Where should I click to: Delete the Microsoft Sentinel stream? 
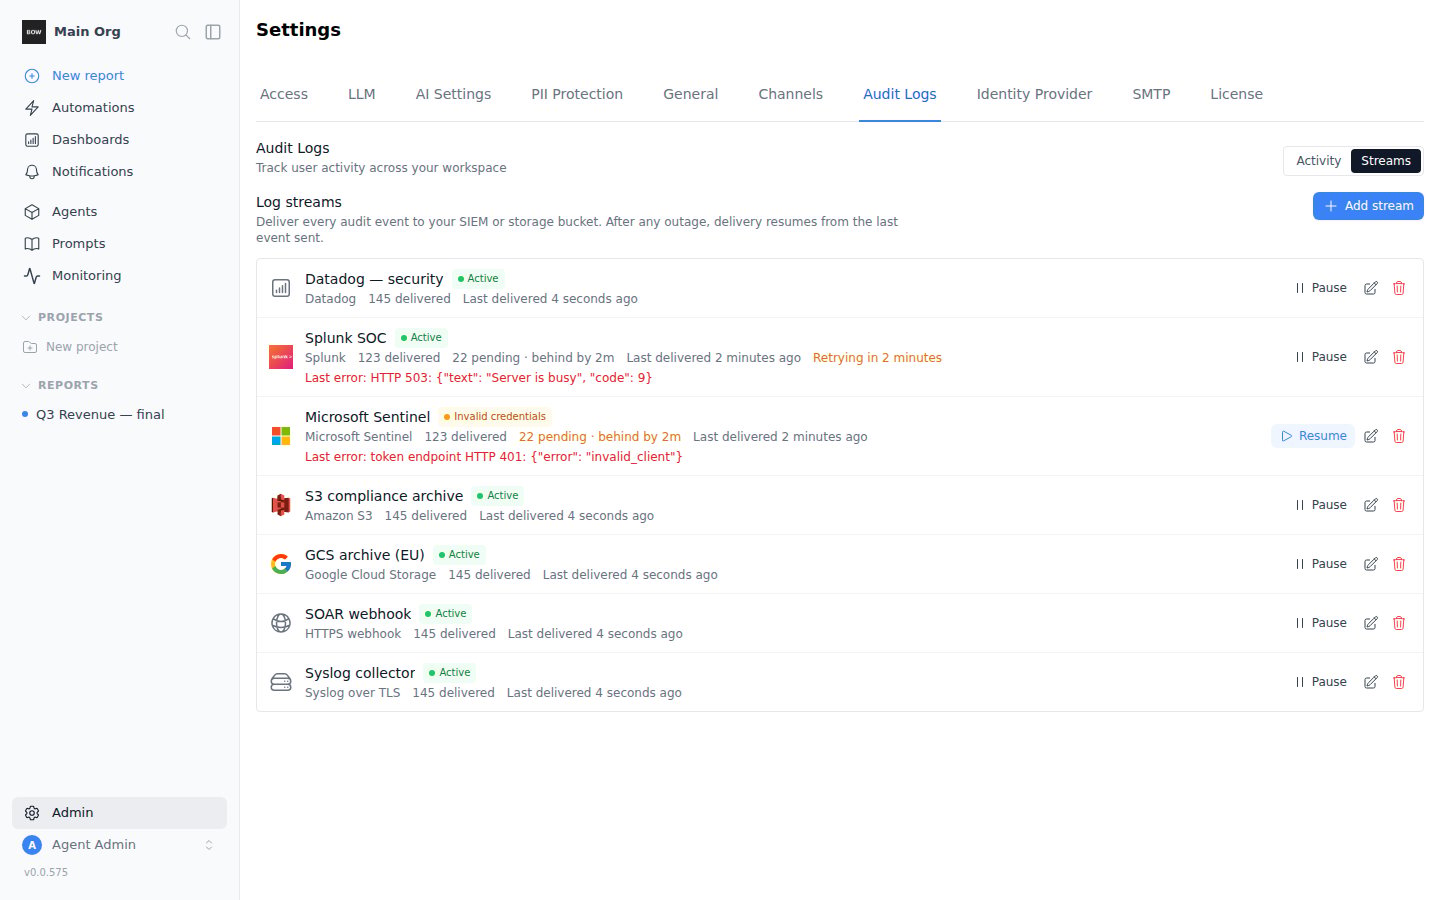pos(1399,436)
